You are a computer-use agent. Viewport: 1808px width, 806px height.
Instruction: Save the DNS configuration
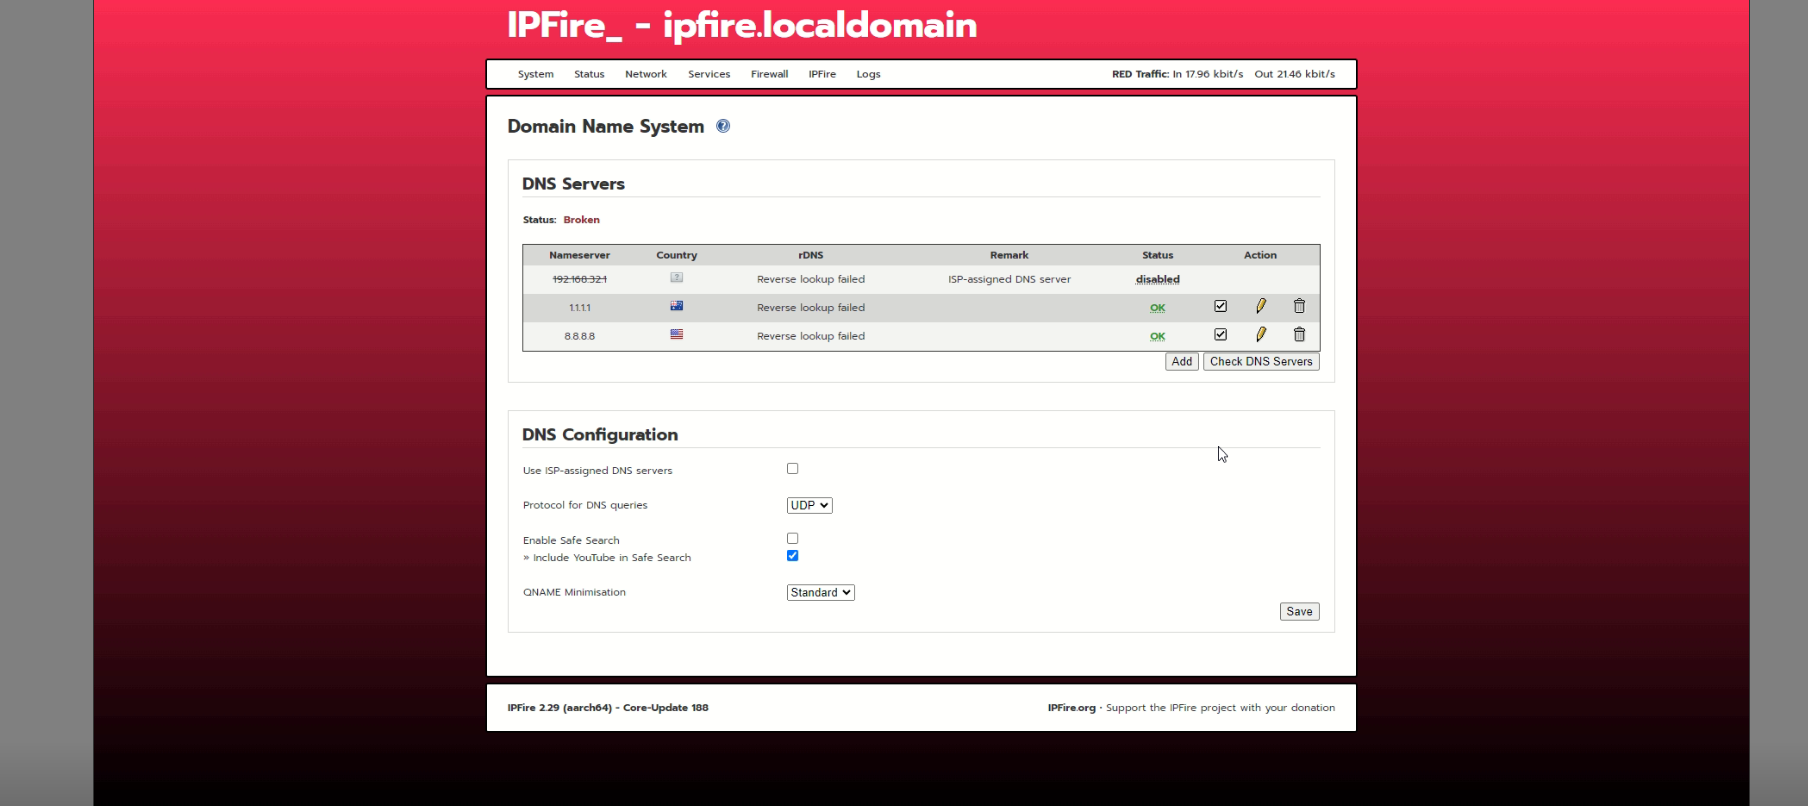1300,612
